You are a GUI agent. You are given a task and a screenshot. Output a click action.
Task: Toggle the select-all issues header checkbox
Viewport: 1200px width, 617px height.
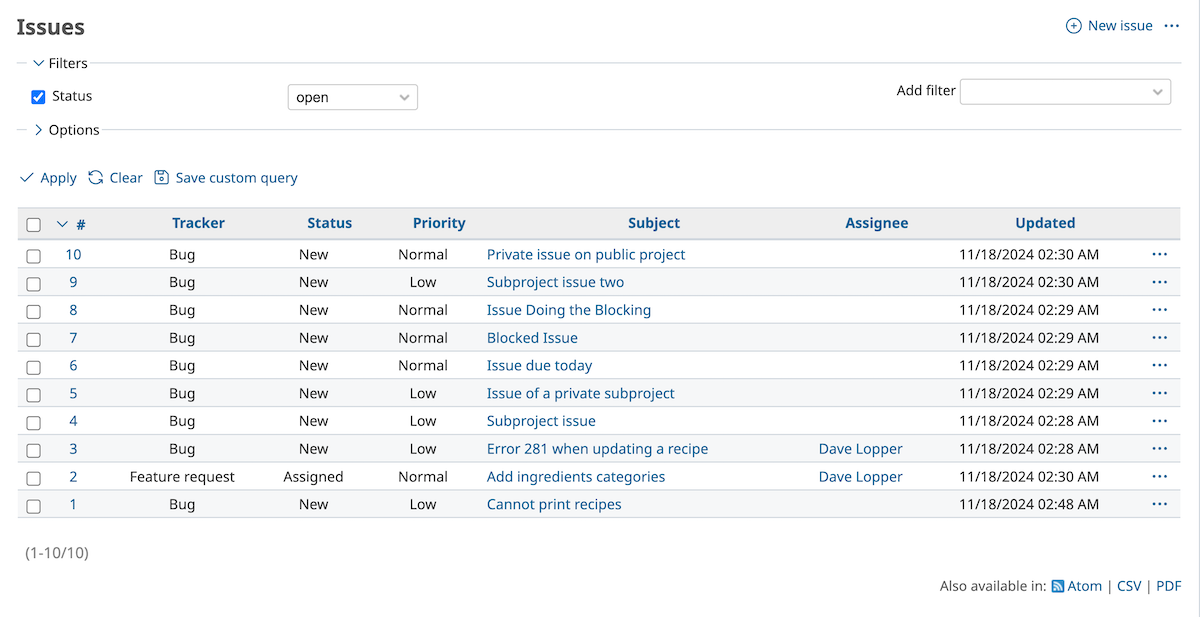34,225
